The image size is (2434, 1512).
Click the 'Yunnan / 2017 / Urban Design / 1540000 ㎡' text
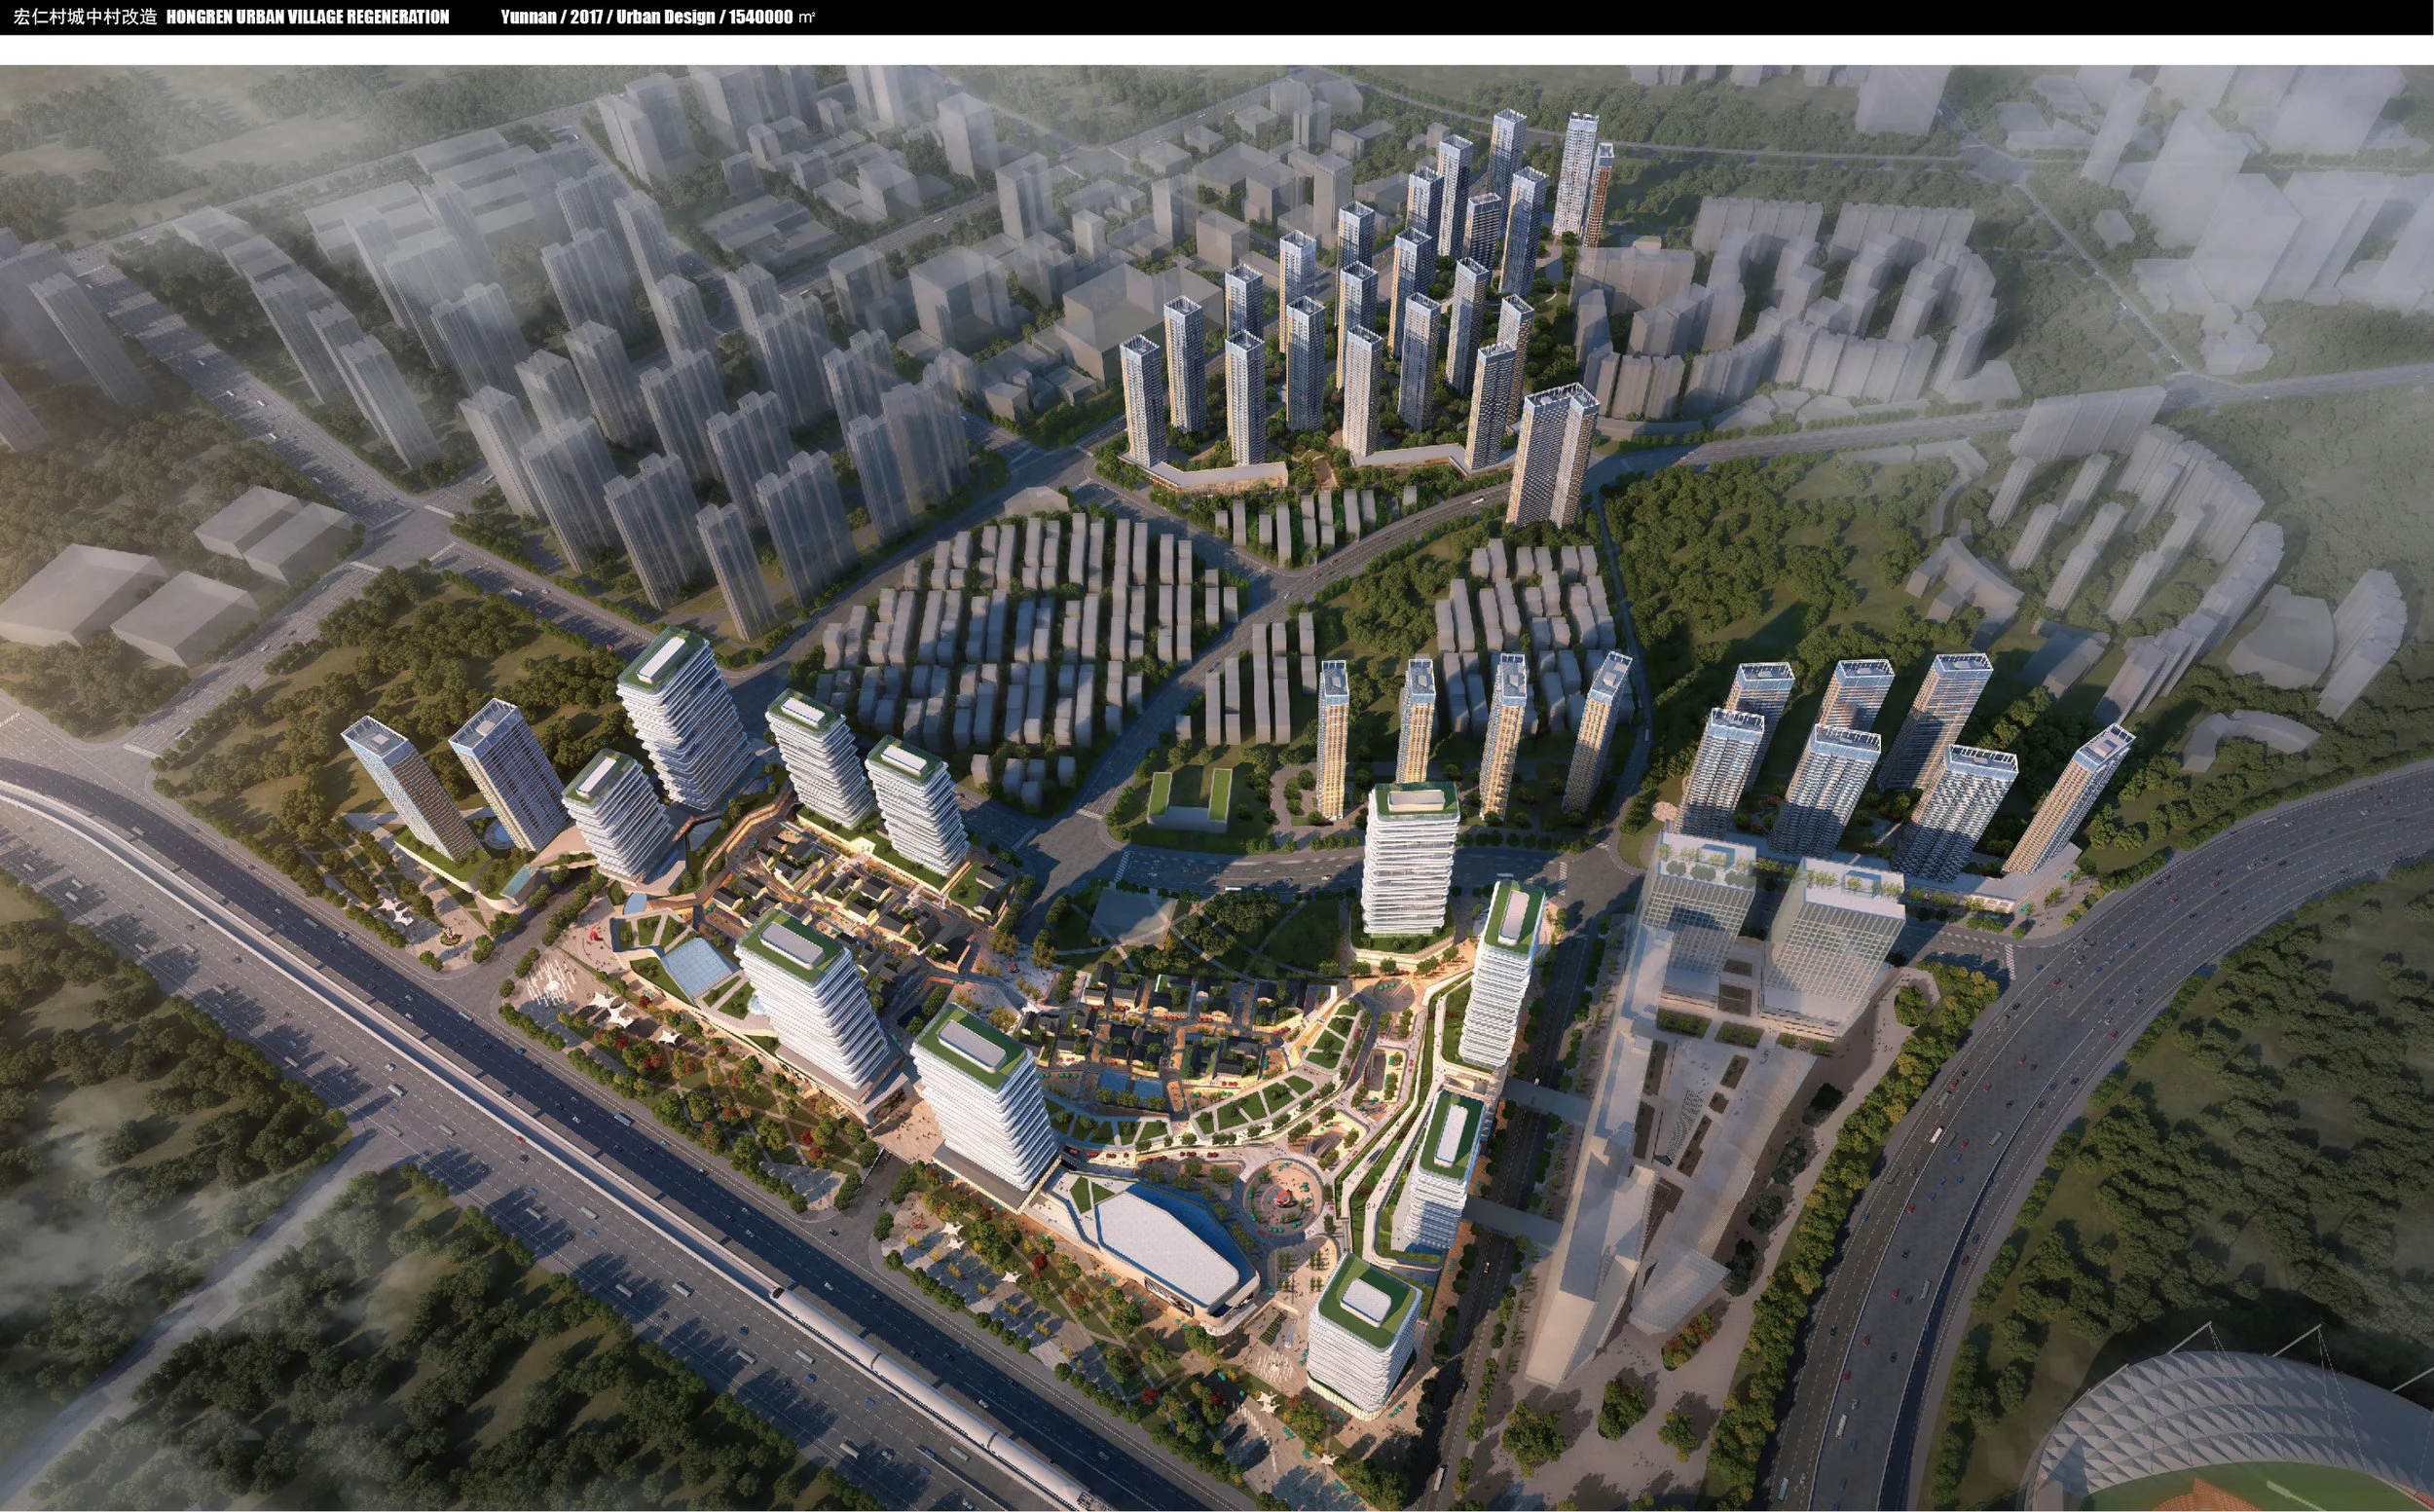tap(658, 17)
